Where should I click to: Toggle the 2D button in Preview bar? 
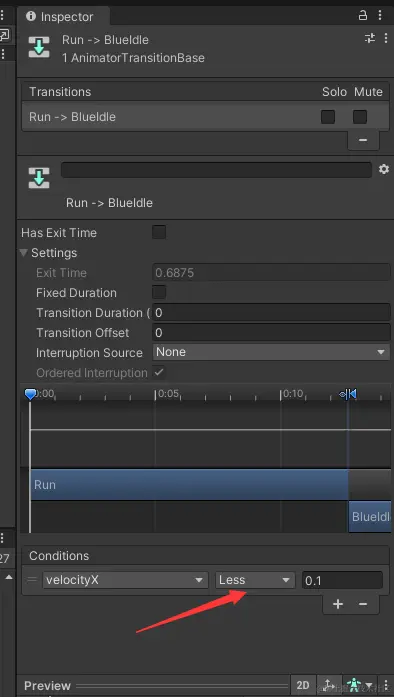coord(303,685)
